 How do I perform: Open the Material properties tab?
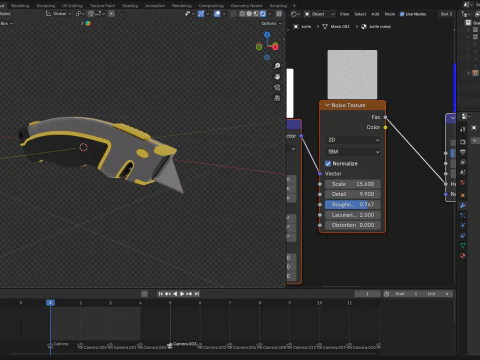[x=463, y=256]
